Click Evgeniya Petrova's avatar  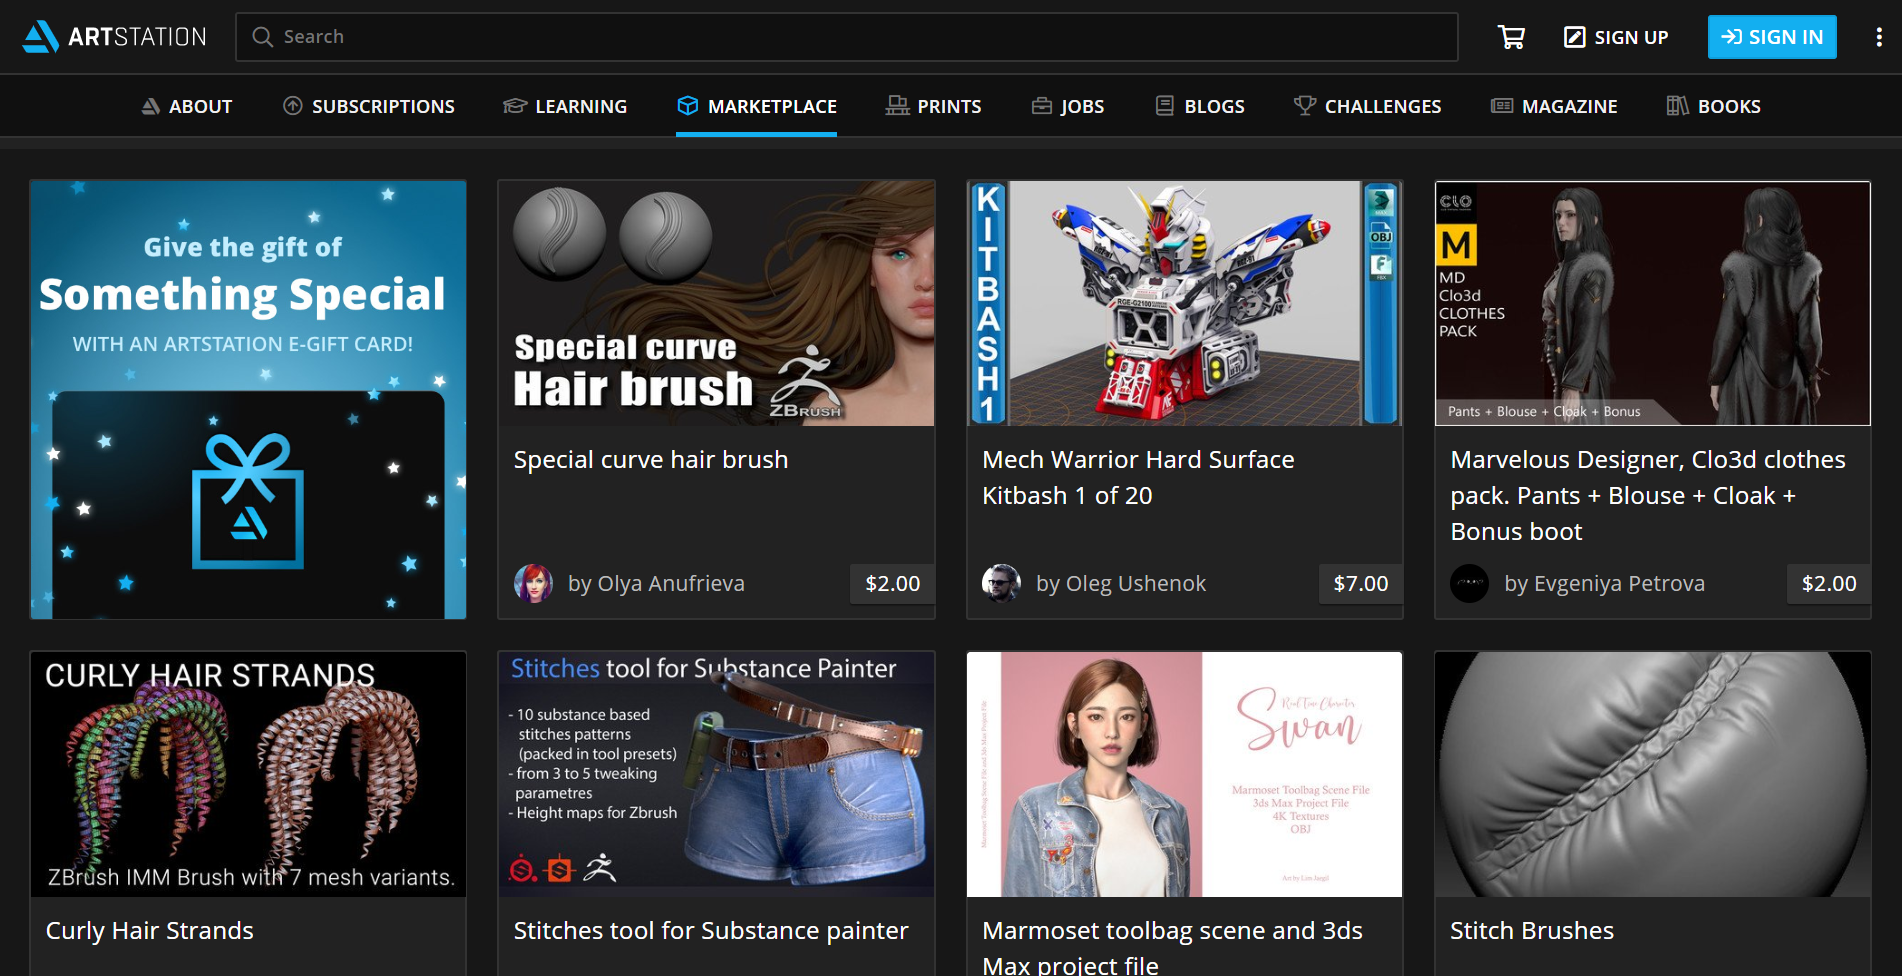coord(1469,583)
